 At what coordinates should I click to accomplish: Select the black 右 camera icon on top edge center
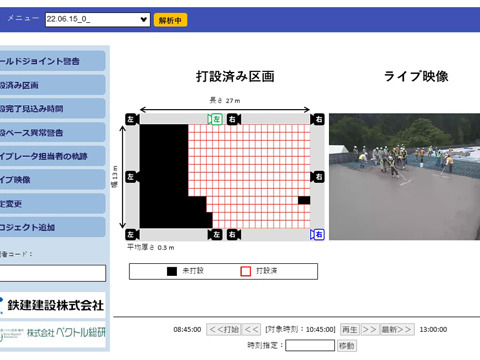click(x=234, y=119)
